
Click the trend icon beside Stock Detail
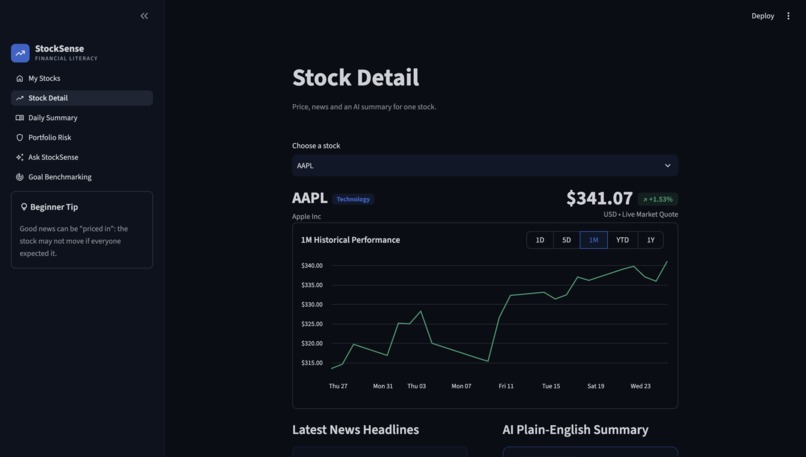[20, 98]
